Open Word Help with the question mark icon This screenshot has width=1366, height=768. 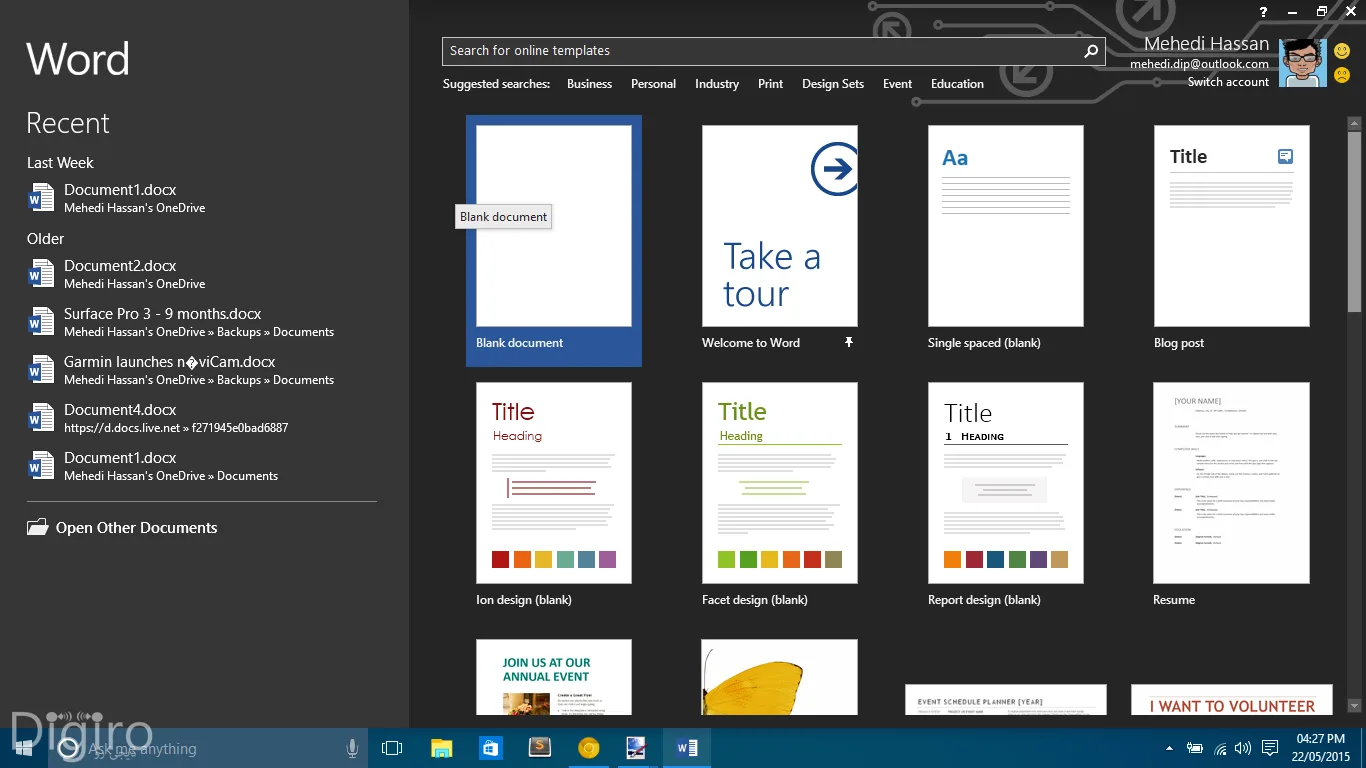(x=1263, y=12)
